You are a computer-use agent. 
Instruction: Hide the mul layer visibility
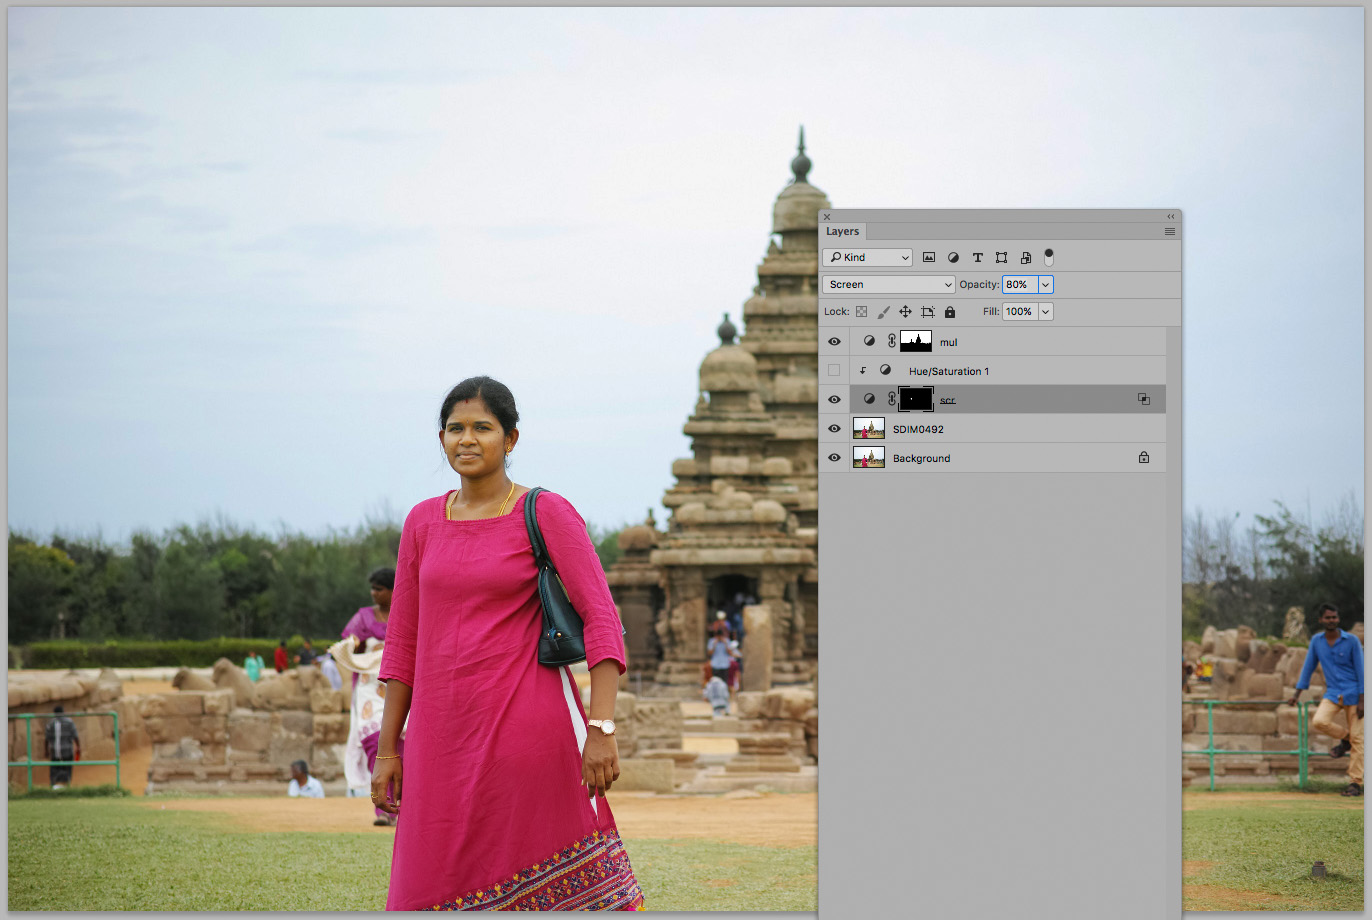834,341
